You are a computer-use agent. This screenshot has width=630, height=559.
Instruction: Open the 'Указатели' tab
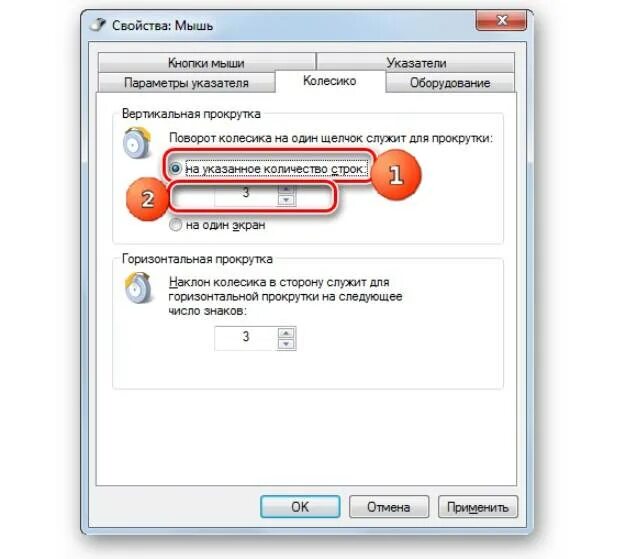[x=416, y=63]
